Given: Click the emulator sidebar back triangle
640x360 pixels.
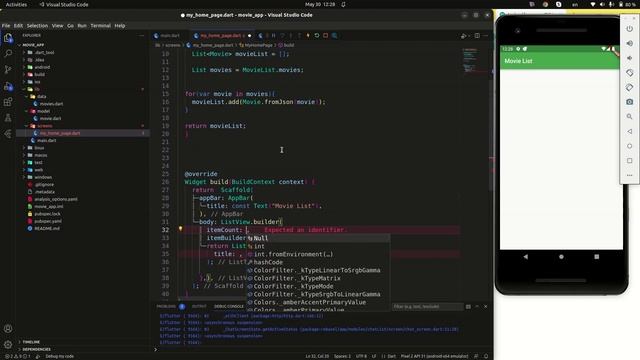Looking at the screenshot, I should coord(629,131).
